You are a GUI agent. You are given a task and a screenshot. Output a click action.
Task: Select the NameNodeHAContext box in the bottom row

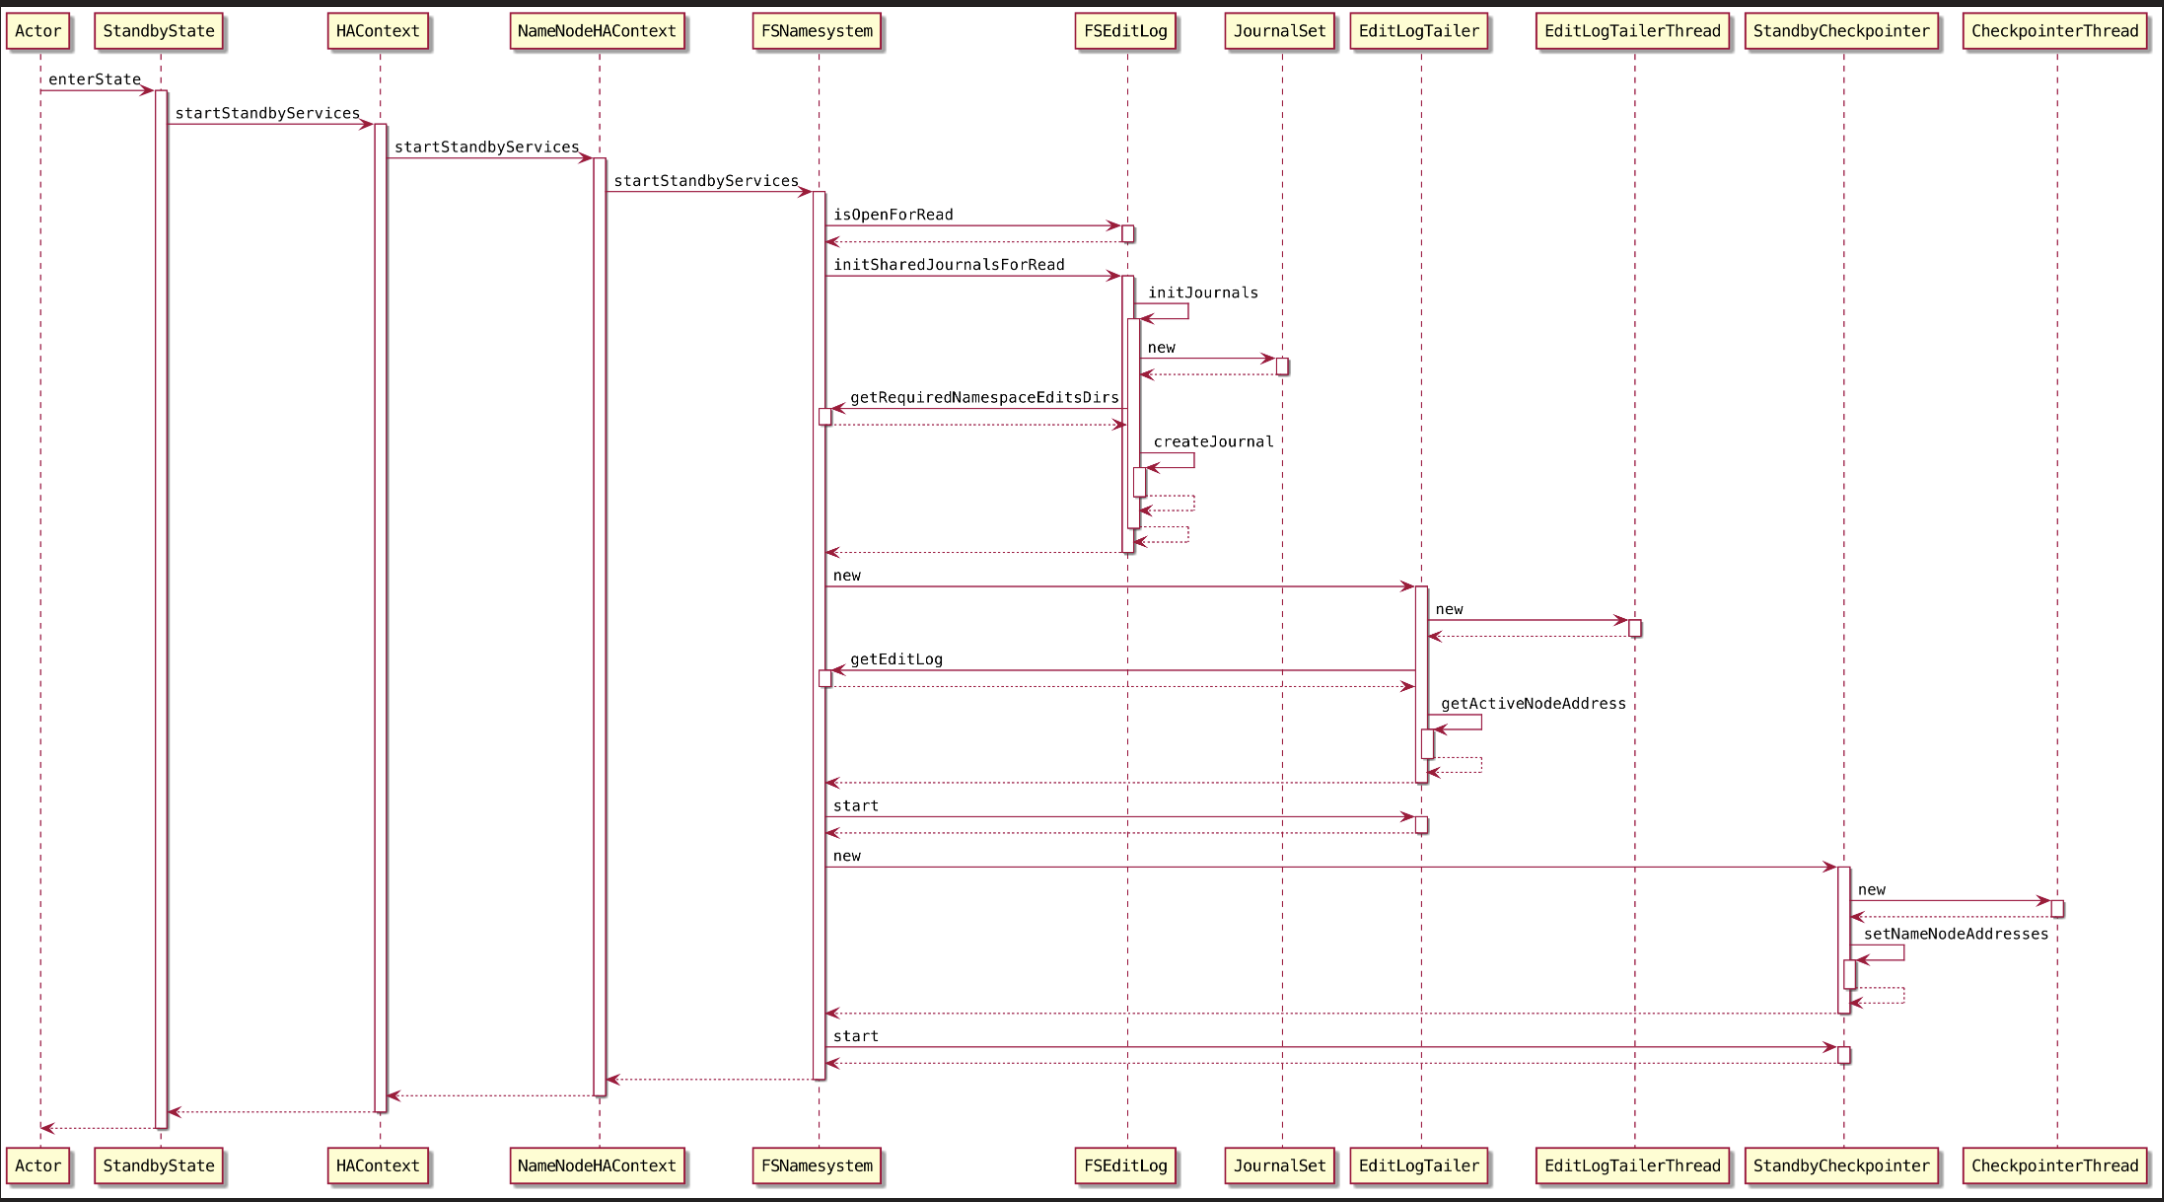pyautogui.click(x=597, y=1165)
